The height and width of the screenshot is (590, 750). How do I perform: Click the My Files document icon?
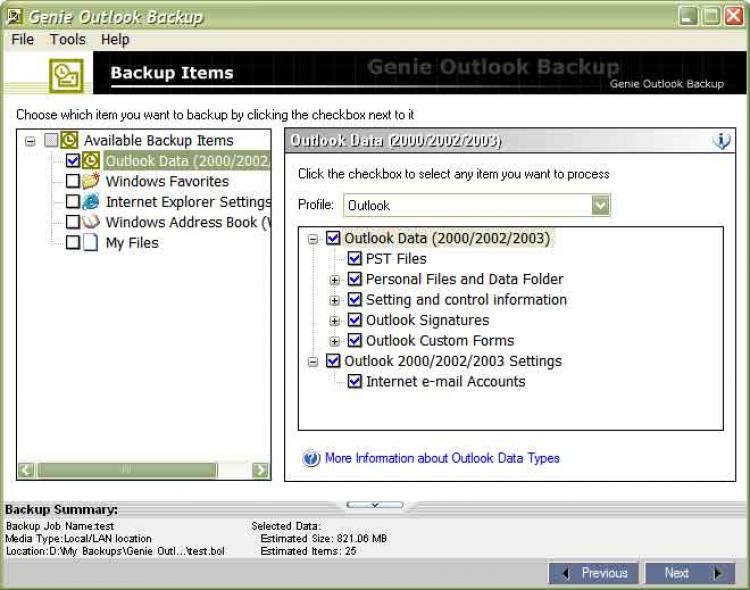click(91, 243)
